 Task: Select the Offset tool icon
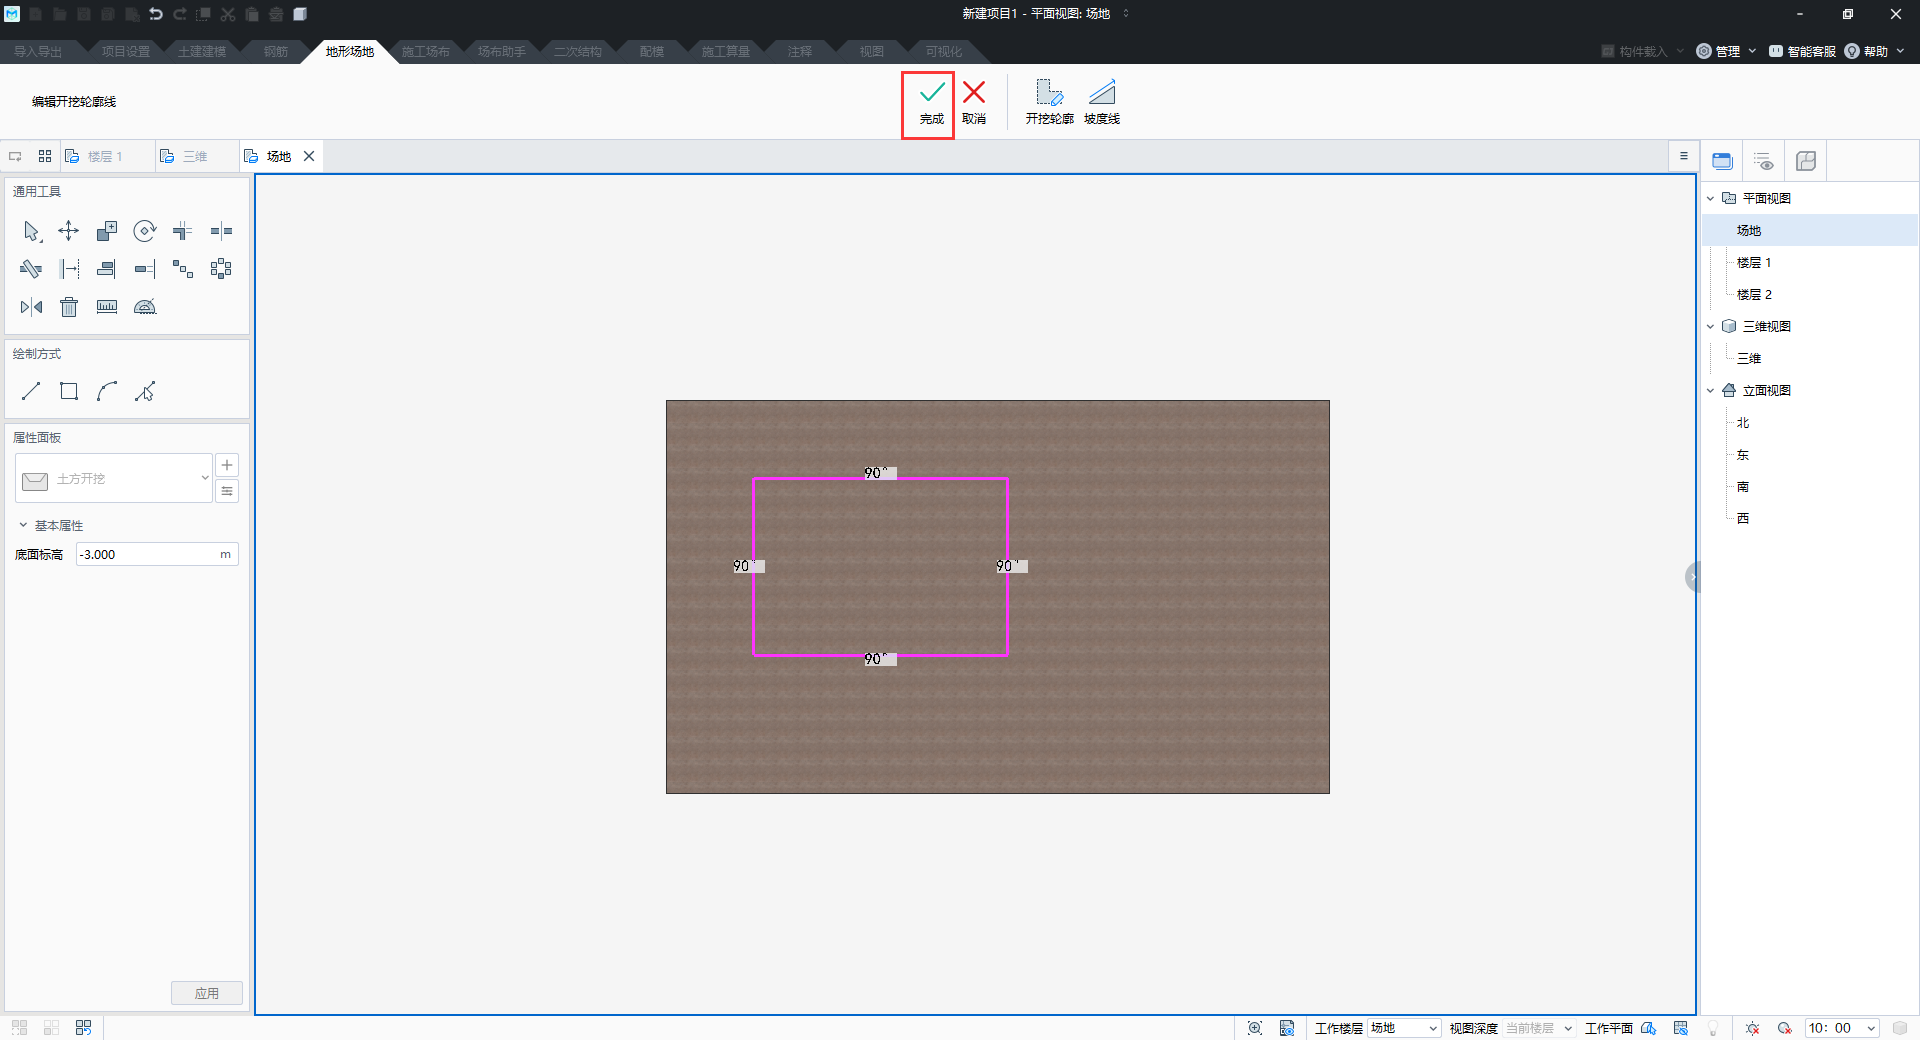[69, 269]
